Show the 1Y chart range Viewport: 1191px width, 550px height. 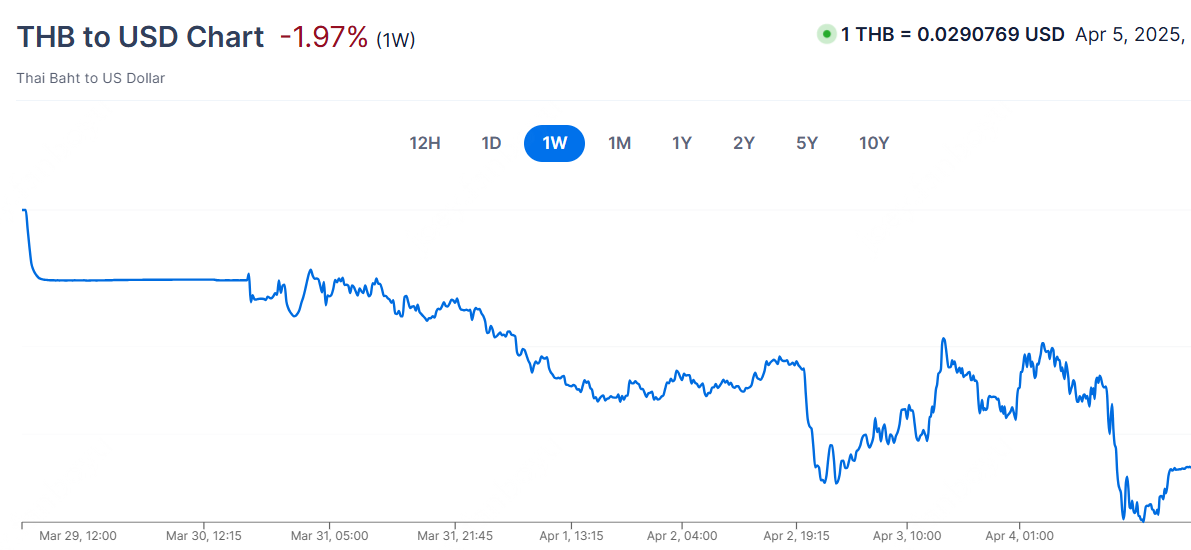coord(682,143)
